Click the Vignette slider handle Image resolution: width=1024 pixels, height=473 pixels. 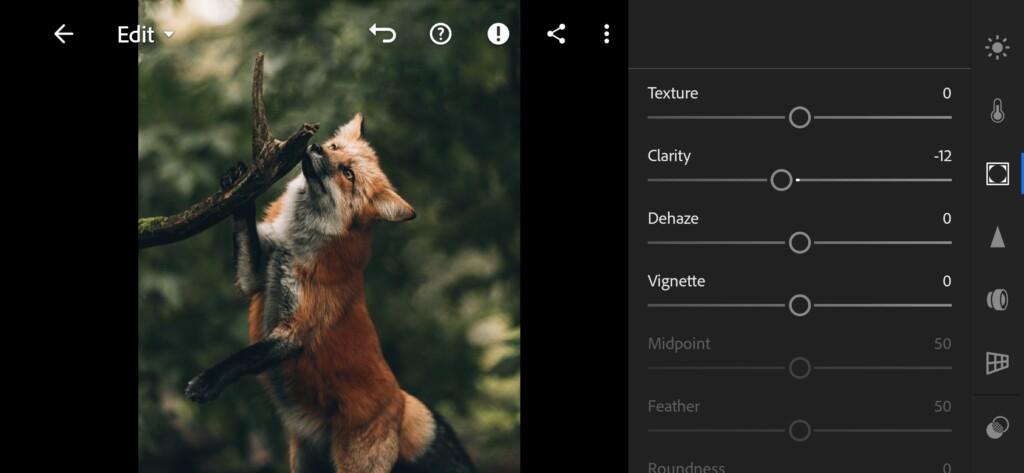tap(799, 306)
